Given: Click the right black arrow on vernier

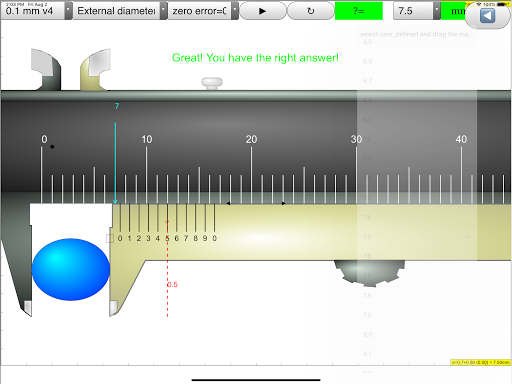Looking at the screenshot, I should pos(284,203).
